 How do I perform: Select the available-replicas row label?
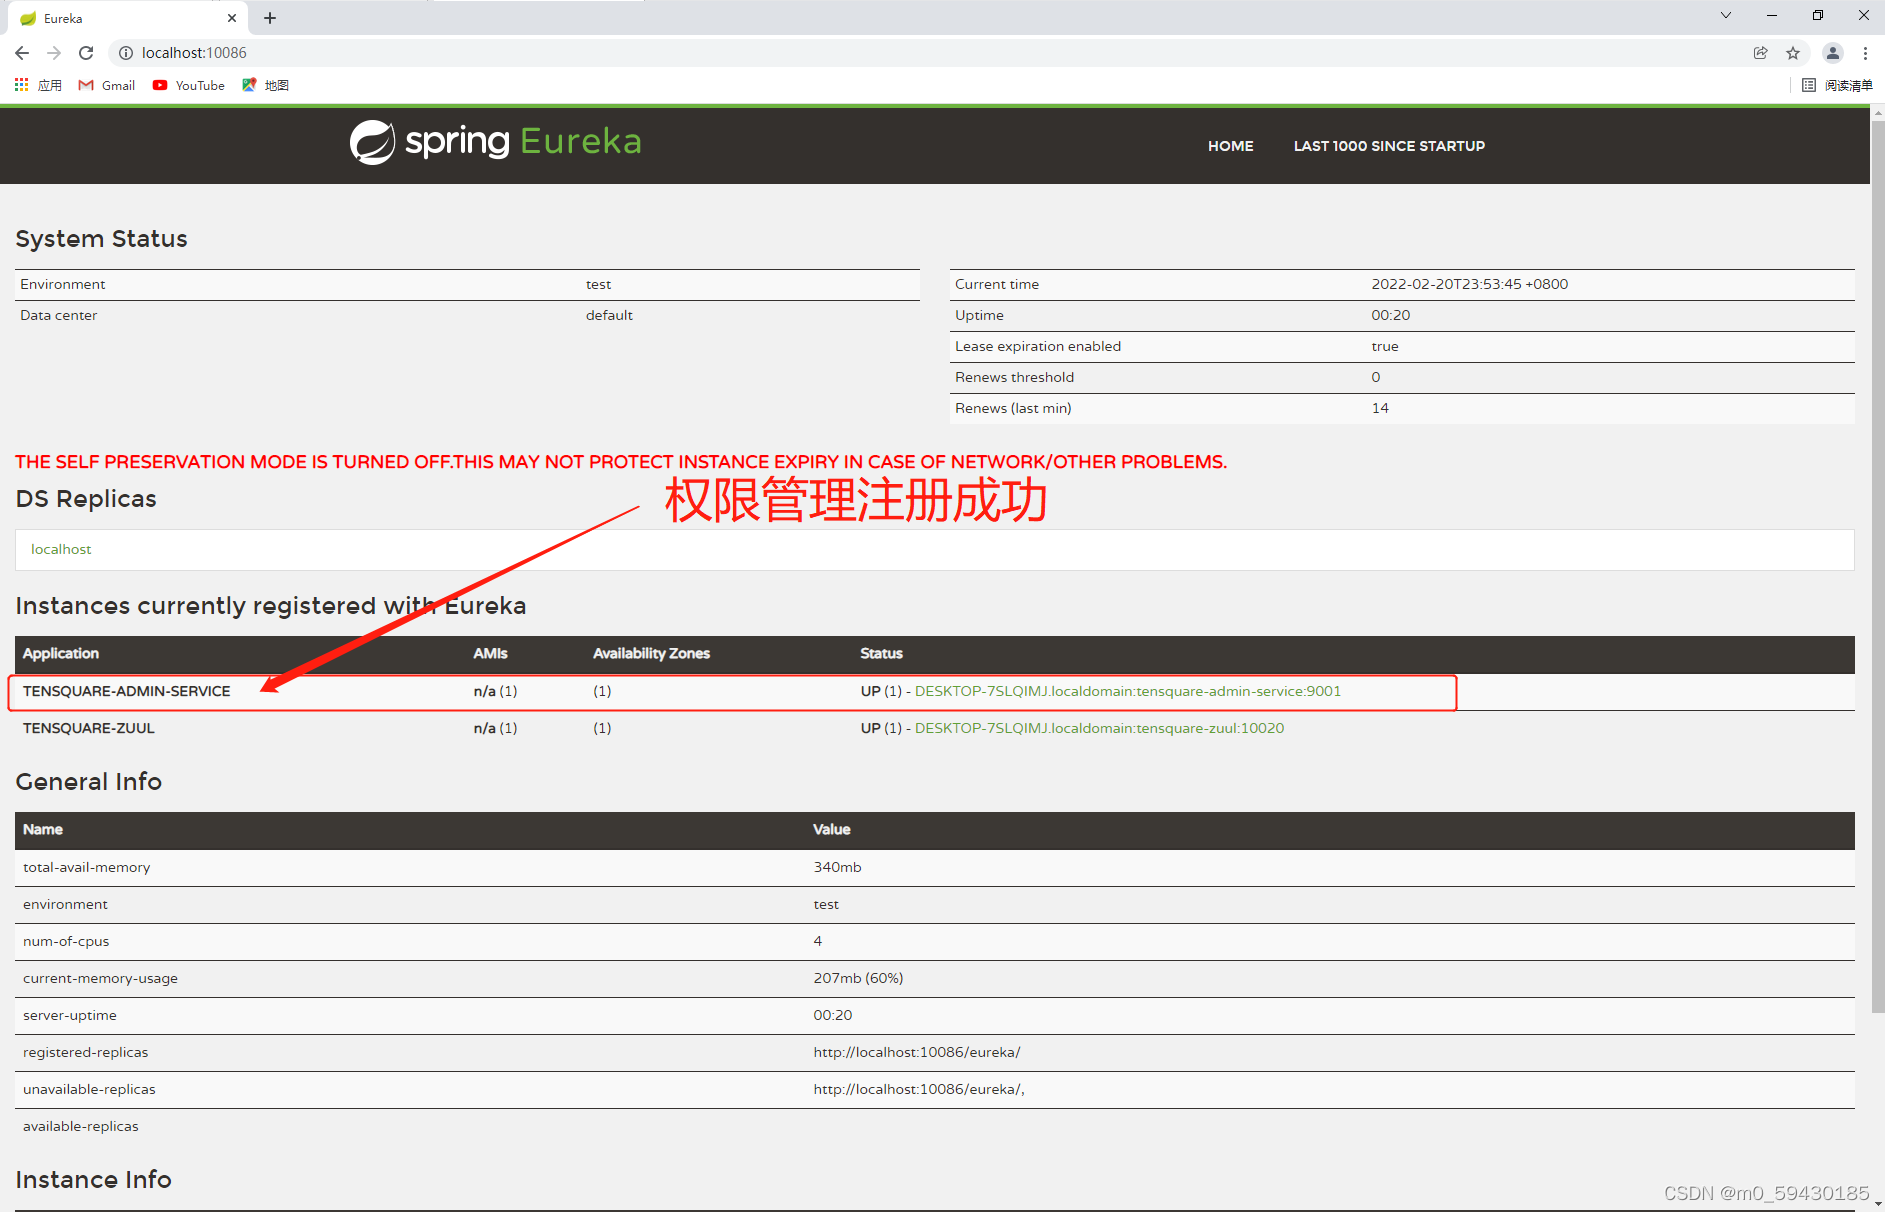point(81,1126)
